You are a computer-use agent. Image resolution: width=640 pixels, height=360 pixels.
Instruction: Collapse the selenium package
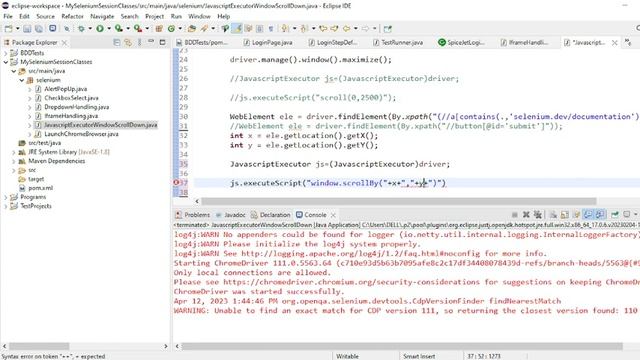point(22,80)
